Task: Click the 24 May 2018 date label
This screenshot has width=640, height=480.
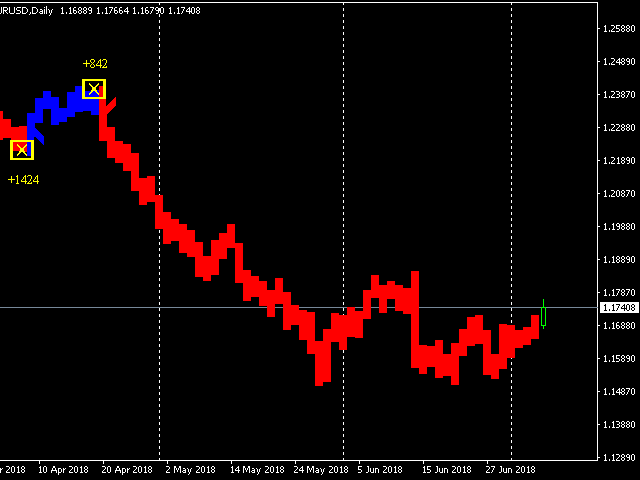Action: (321, 470)
